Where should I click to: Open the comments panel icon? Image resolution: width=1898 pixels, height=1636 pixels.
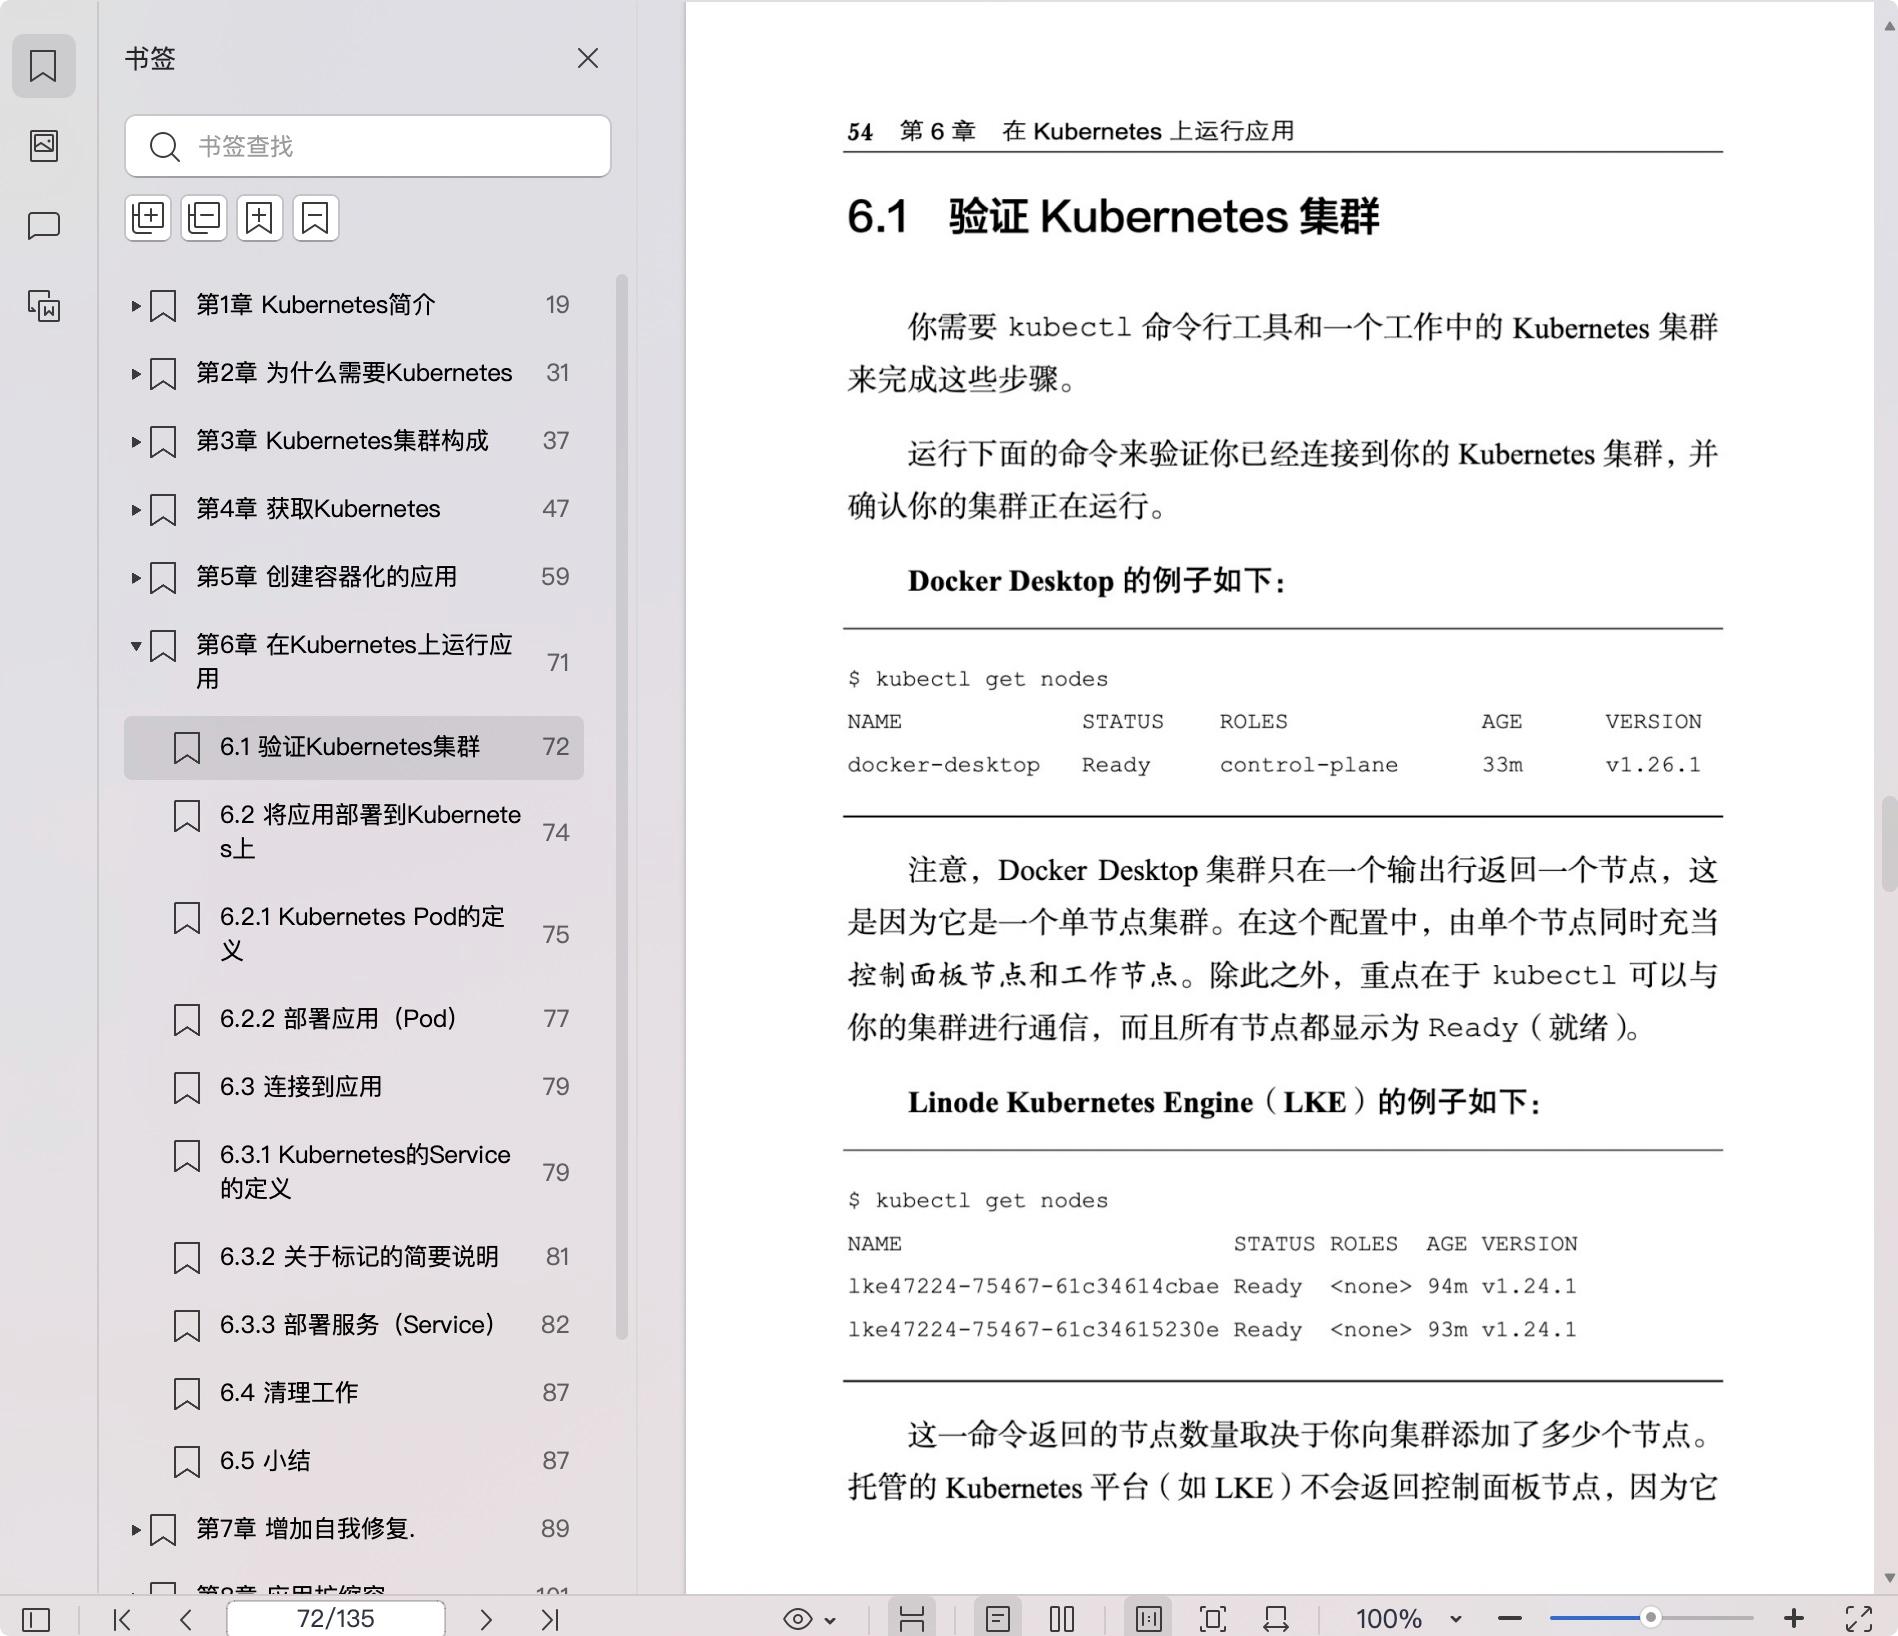(x=43, y=226)
